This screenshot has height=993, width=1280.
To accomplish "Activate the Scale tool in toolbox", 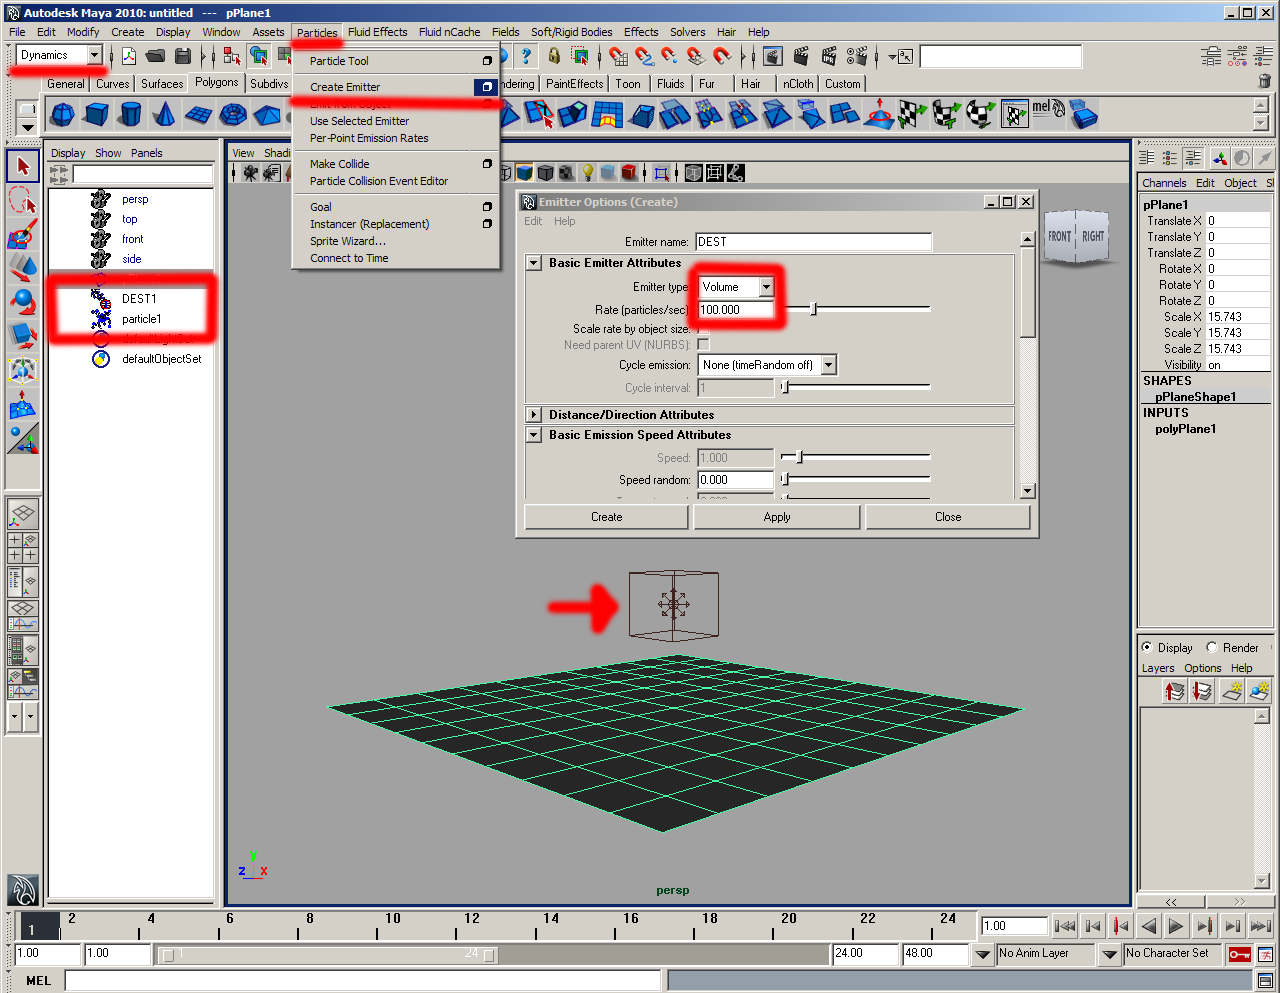I will pos(23,336).
